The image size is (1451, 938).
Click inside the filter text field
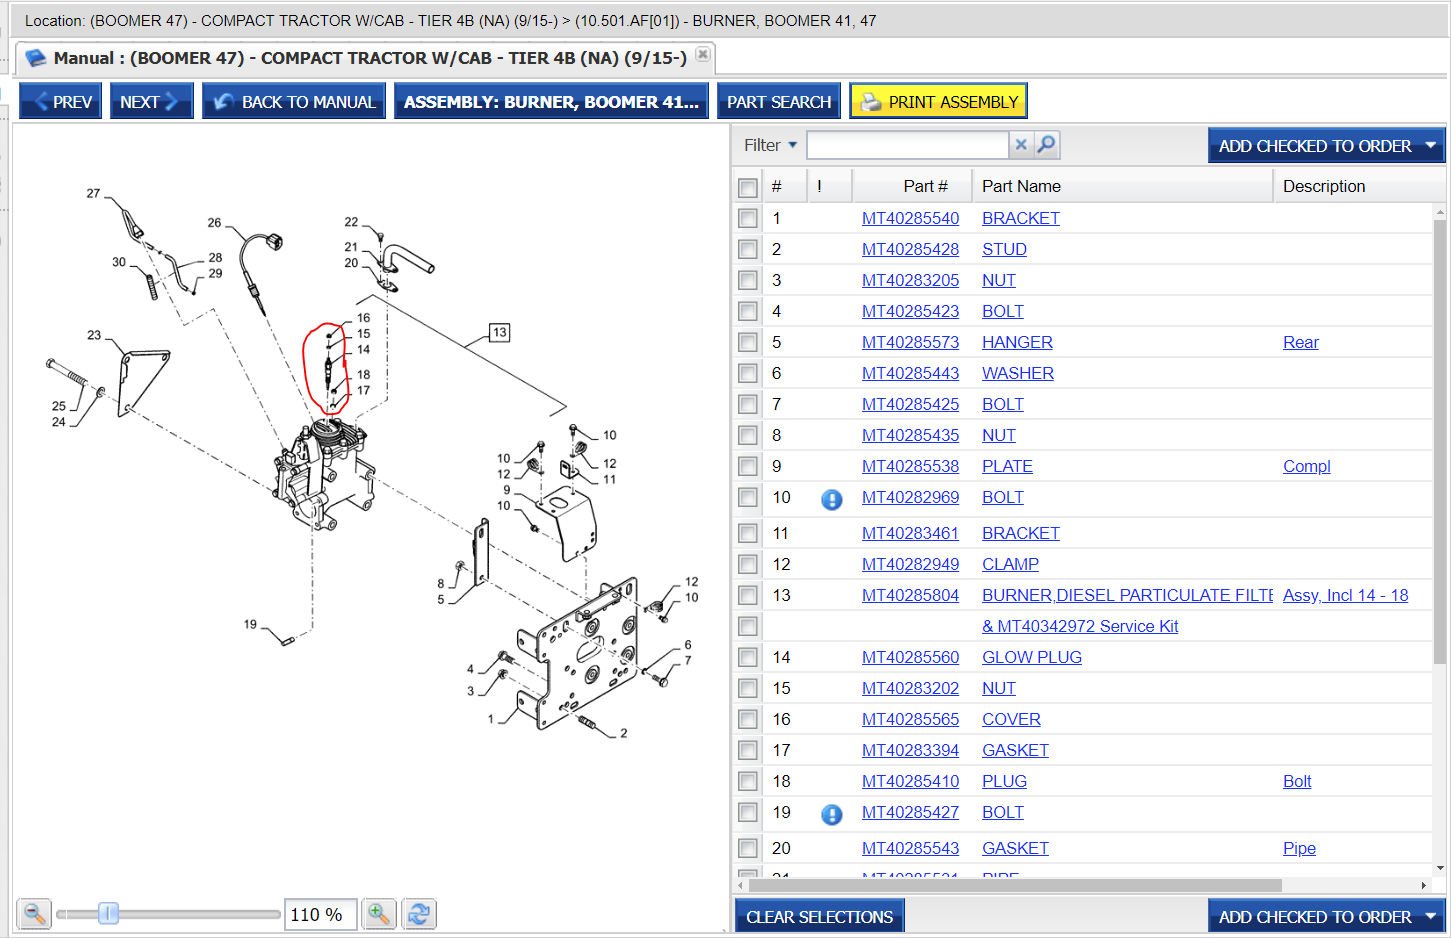[906, 146]
